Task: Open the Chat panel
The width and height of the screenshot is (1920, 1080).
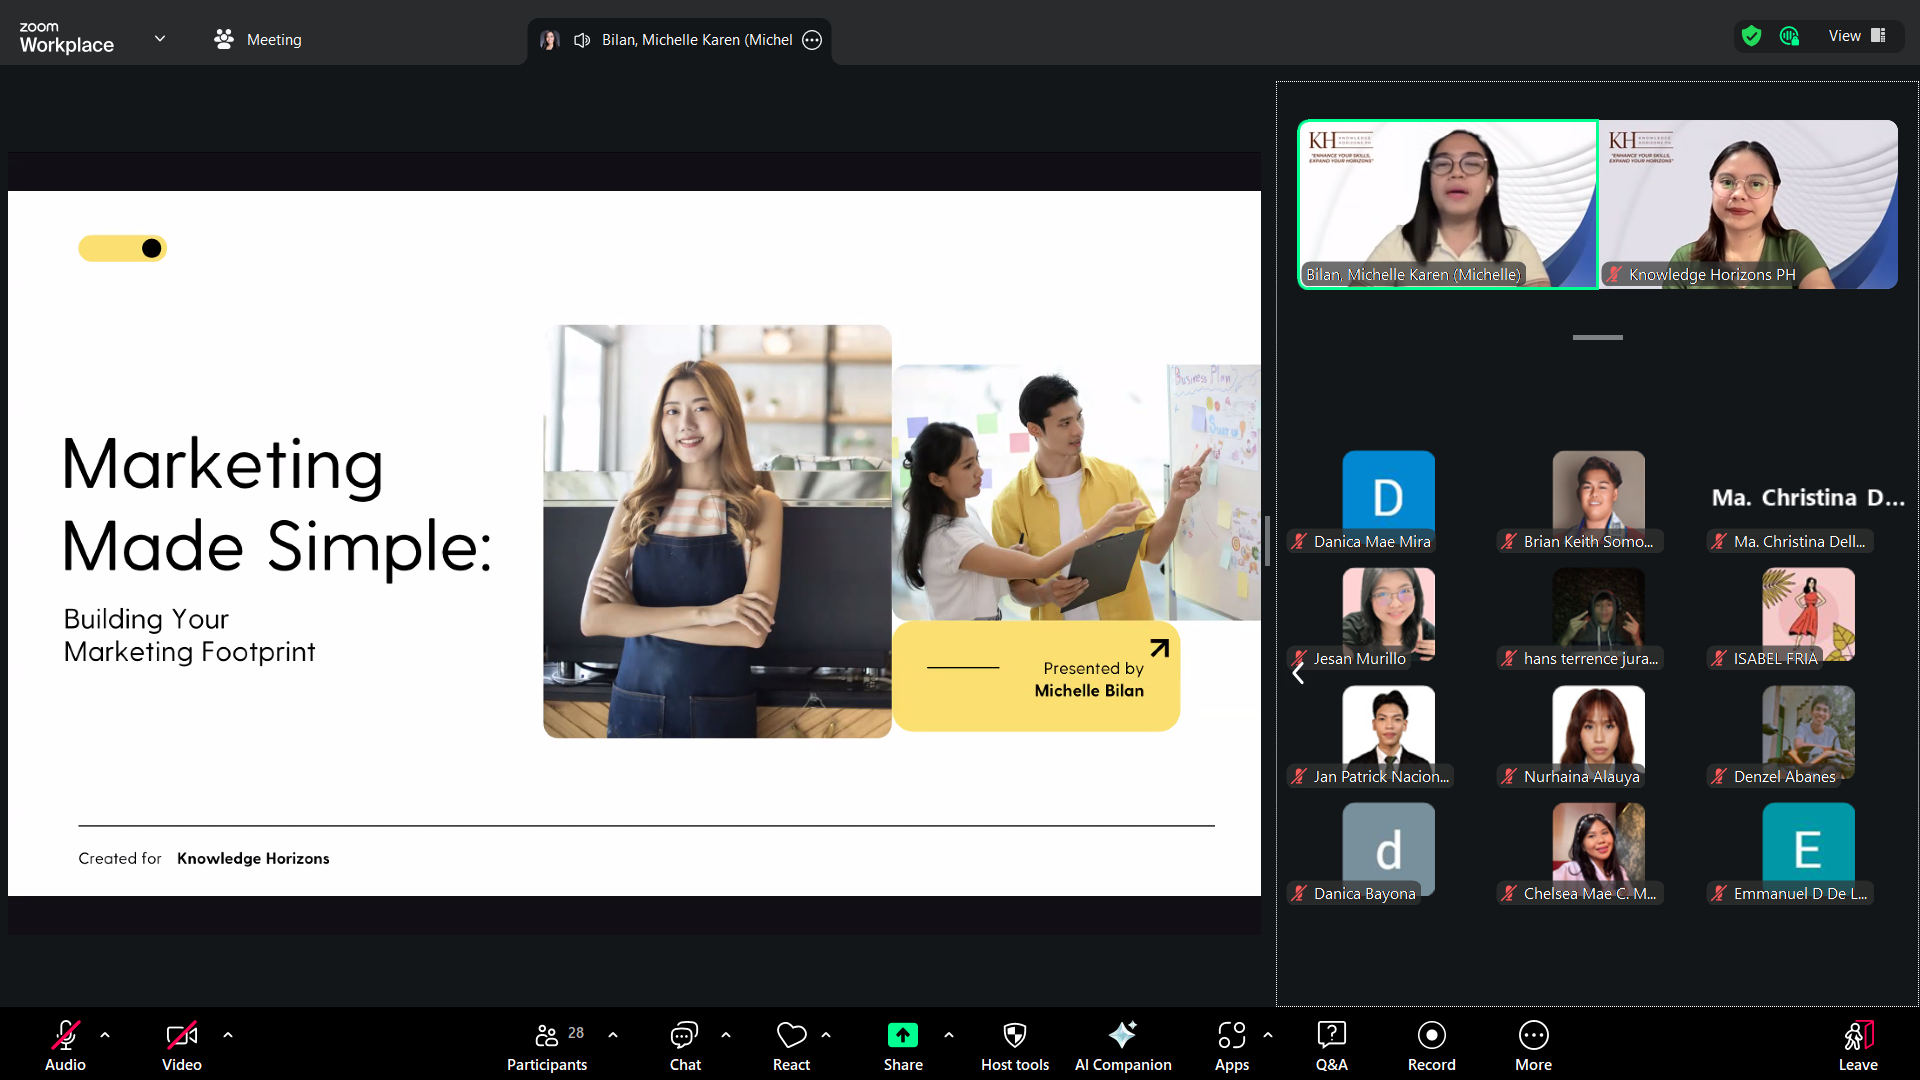Action: (x=685, y=1035)
